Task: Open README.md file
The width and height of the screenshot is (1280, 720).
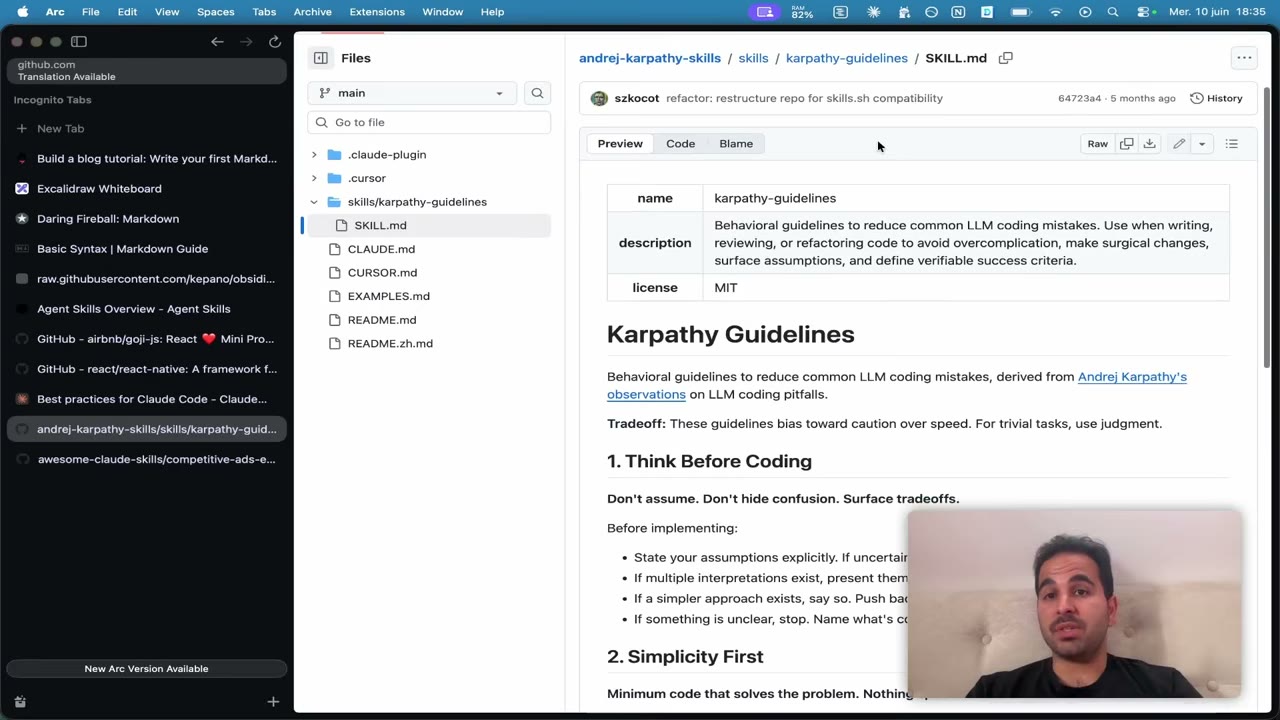Action: pyautogui.click(x=382, y=320)
